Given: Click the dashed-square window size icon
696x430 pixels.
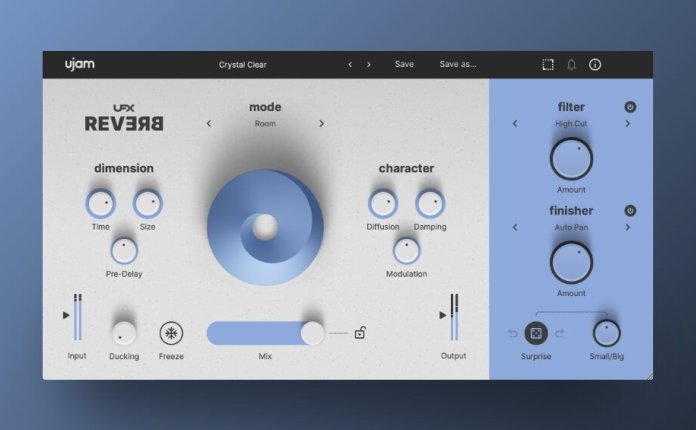Looking at the screenshot, I should 548,65.
